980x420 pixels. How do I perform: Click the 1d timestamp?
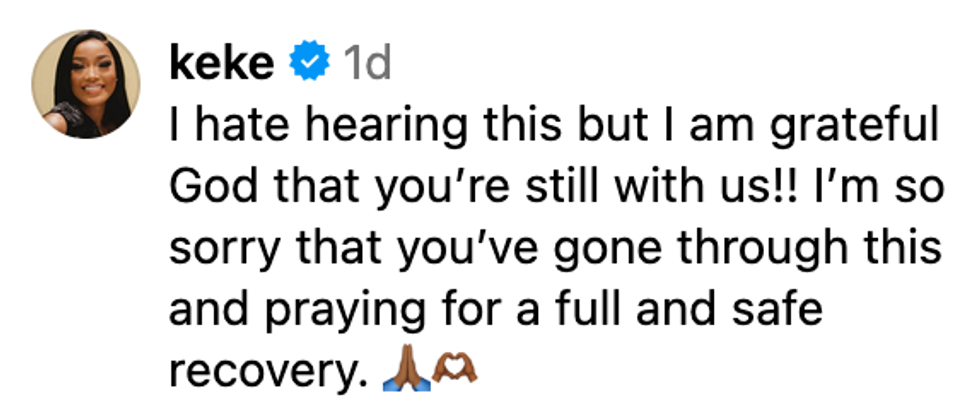click(x=365, y=65)
